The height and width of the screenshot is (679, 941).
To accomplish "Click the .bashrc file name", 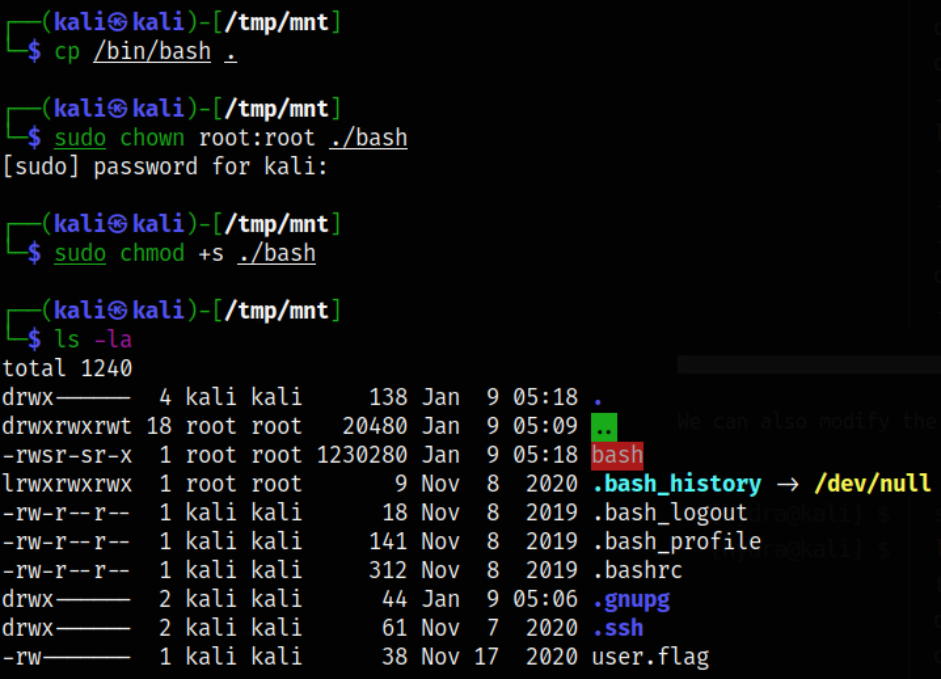I will pos(637,570).
